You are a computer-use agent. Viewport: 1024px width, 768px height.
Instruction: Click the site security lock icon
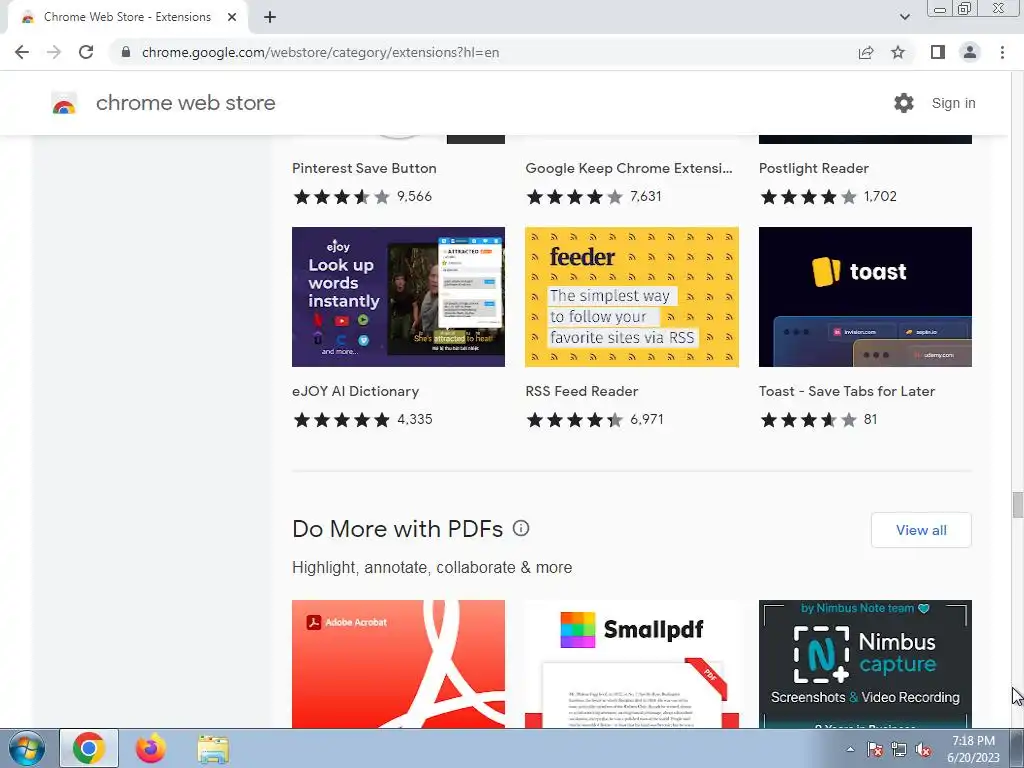pos(126,52)
